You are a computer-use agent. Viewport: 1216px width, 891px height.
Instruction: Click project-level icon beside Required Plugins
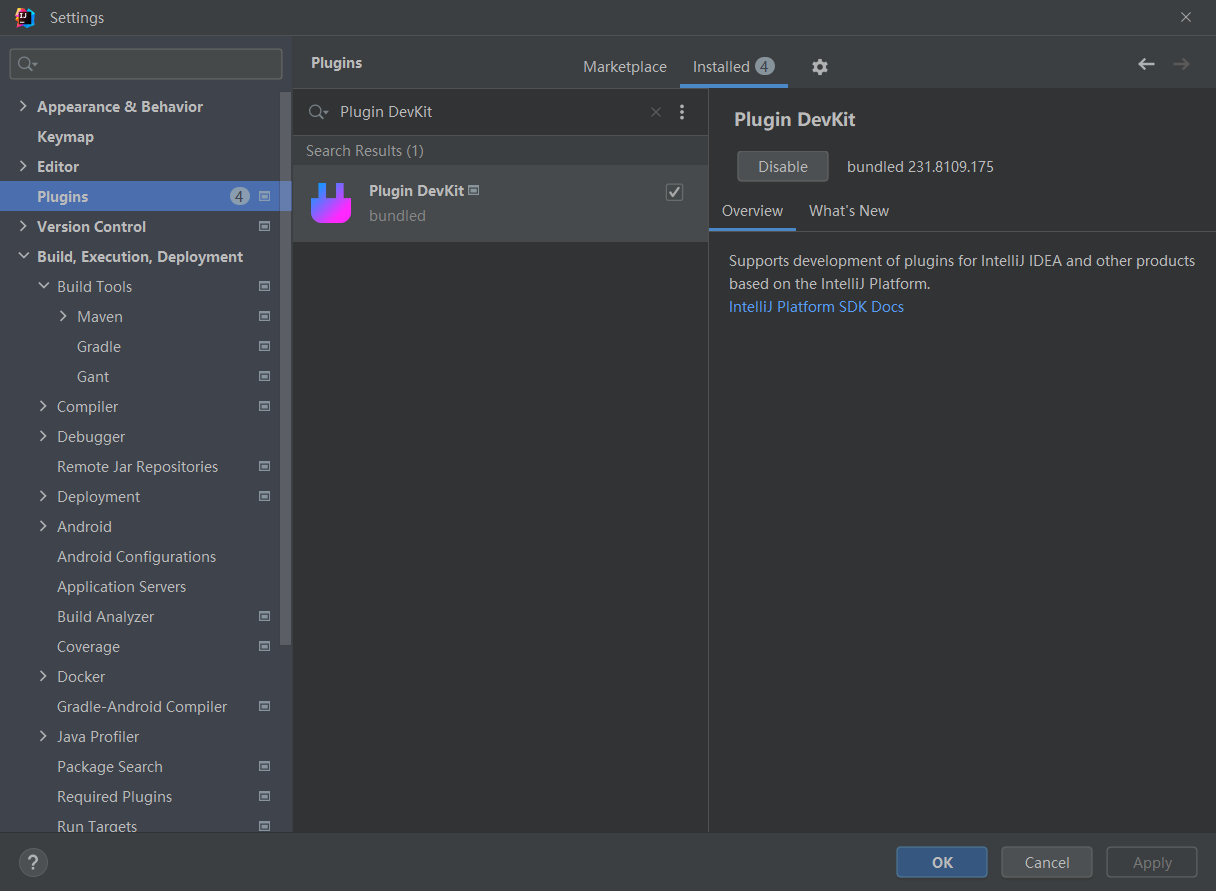(265, 797)
